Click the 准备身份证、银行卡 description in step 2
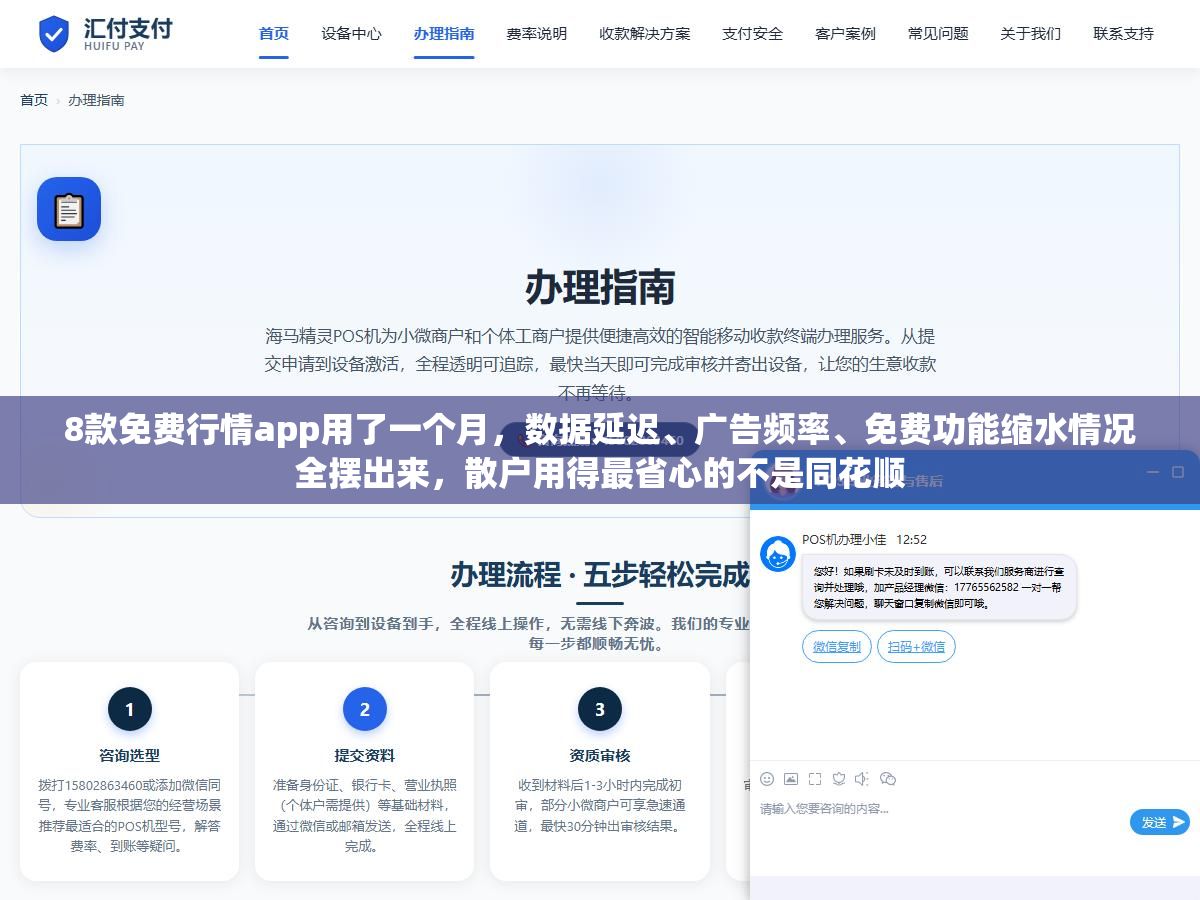 click(x=364, y=816)
